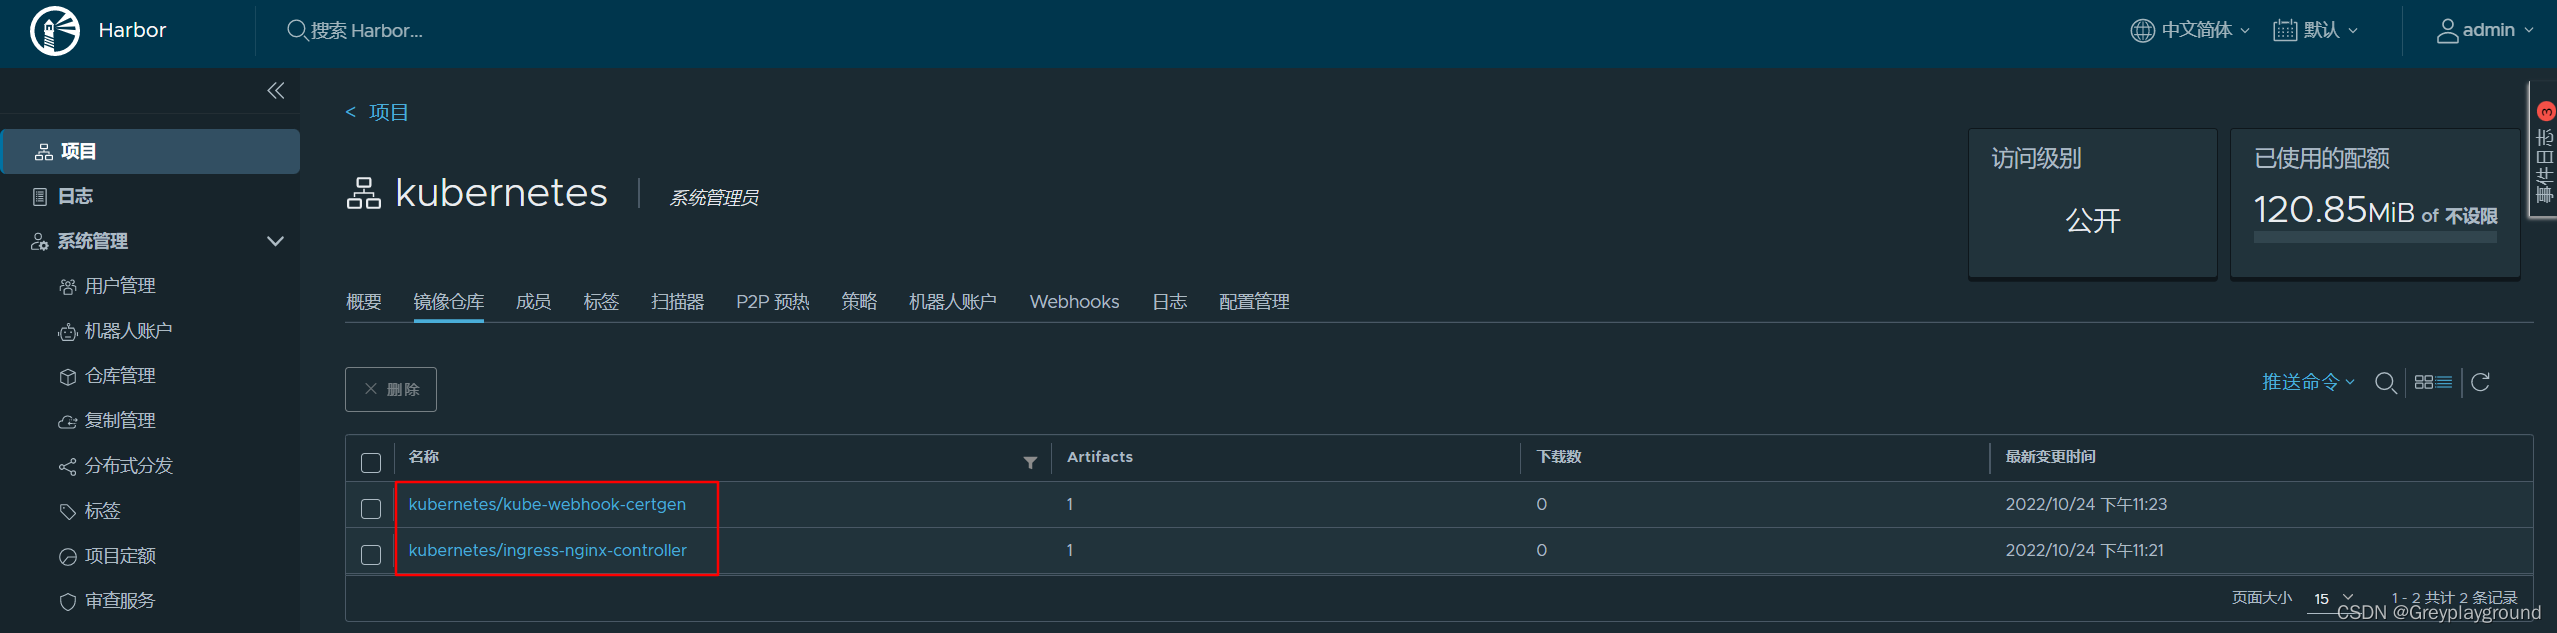Select all repositories via header checkbox
The image size is (2557, 633).
click(371, 463)
